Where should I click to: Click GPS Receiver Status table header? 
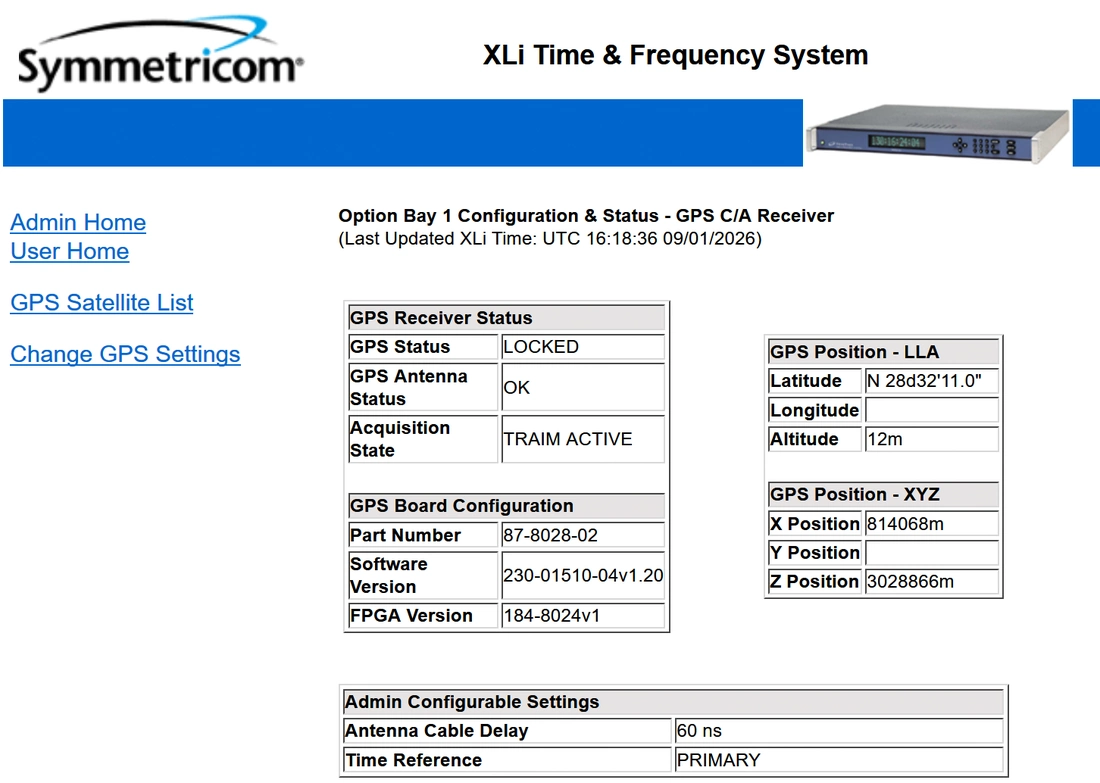pos(507,318)
